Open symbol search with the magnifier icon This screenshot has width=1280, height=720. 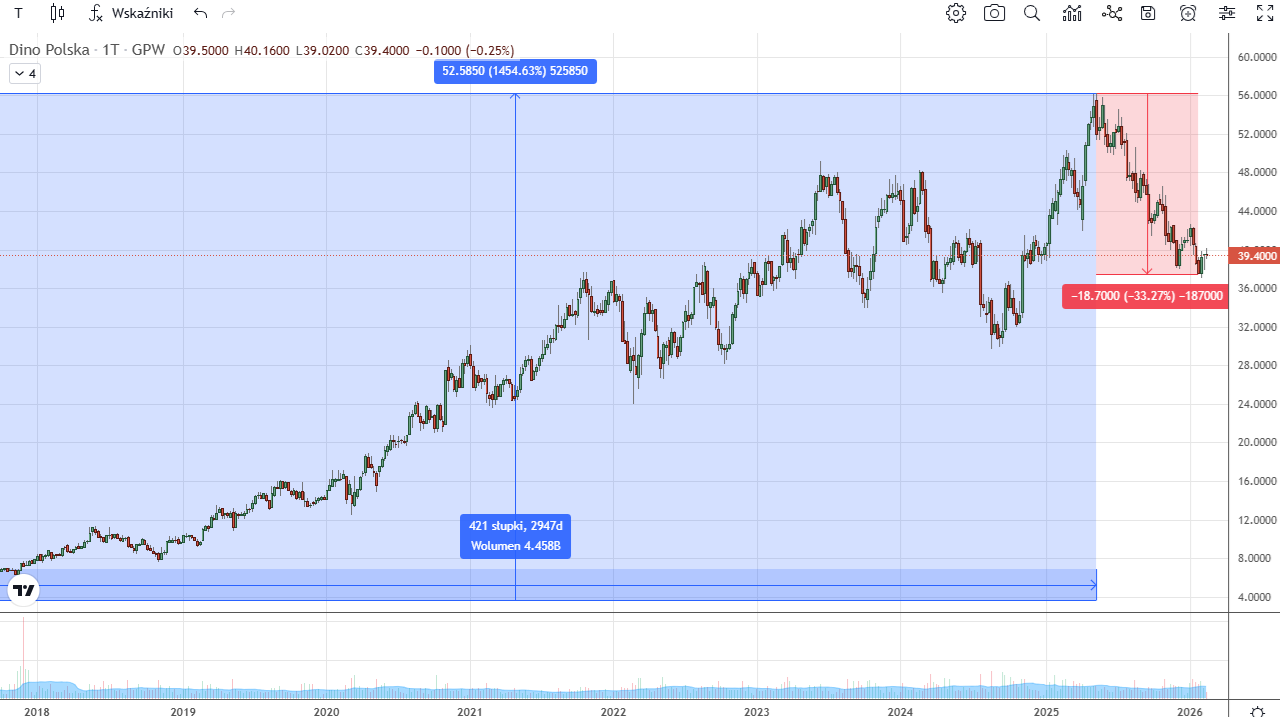[x=1032, y=13]
